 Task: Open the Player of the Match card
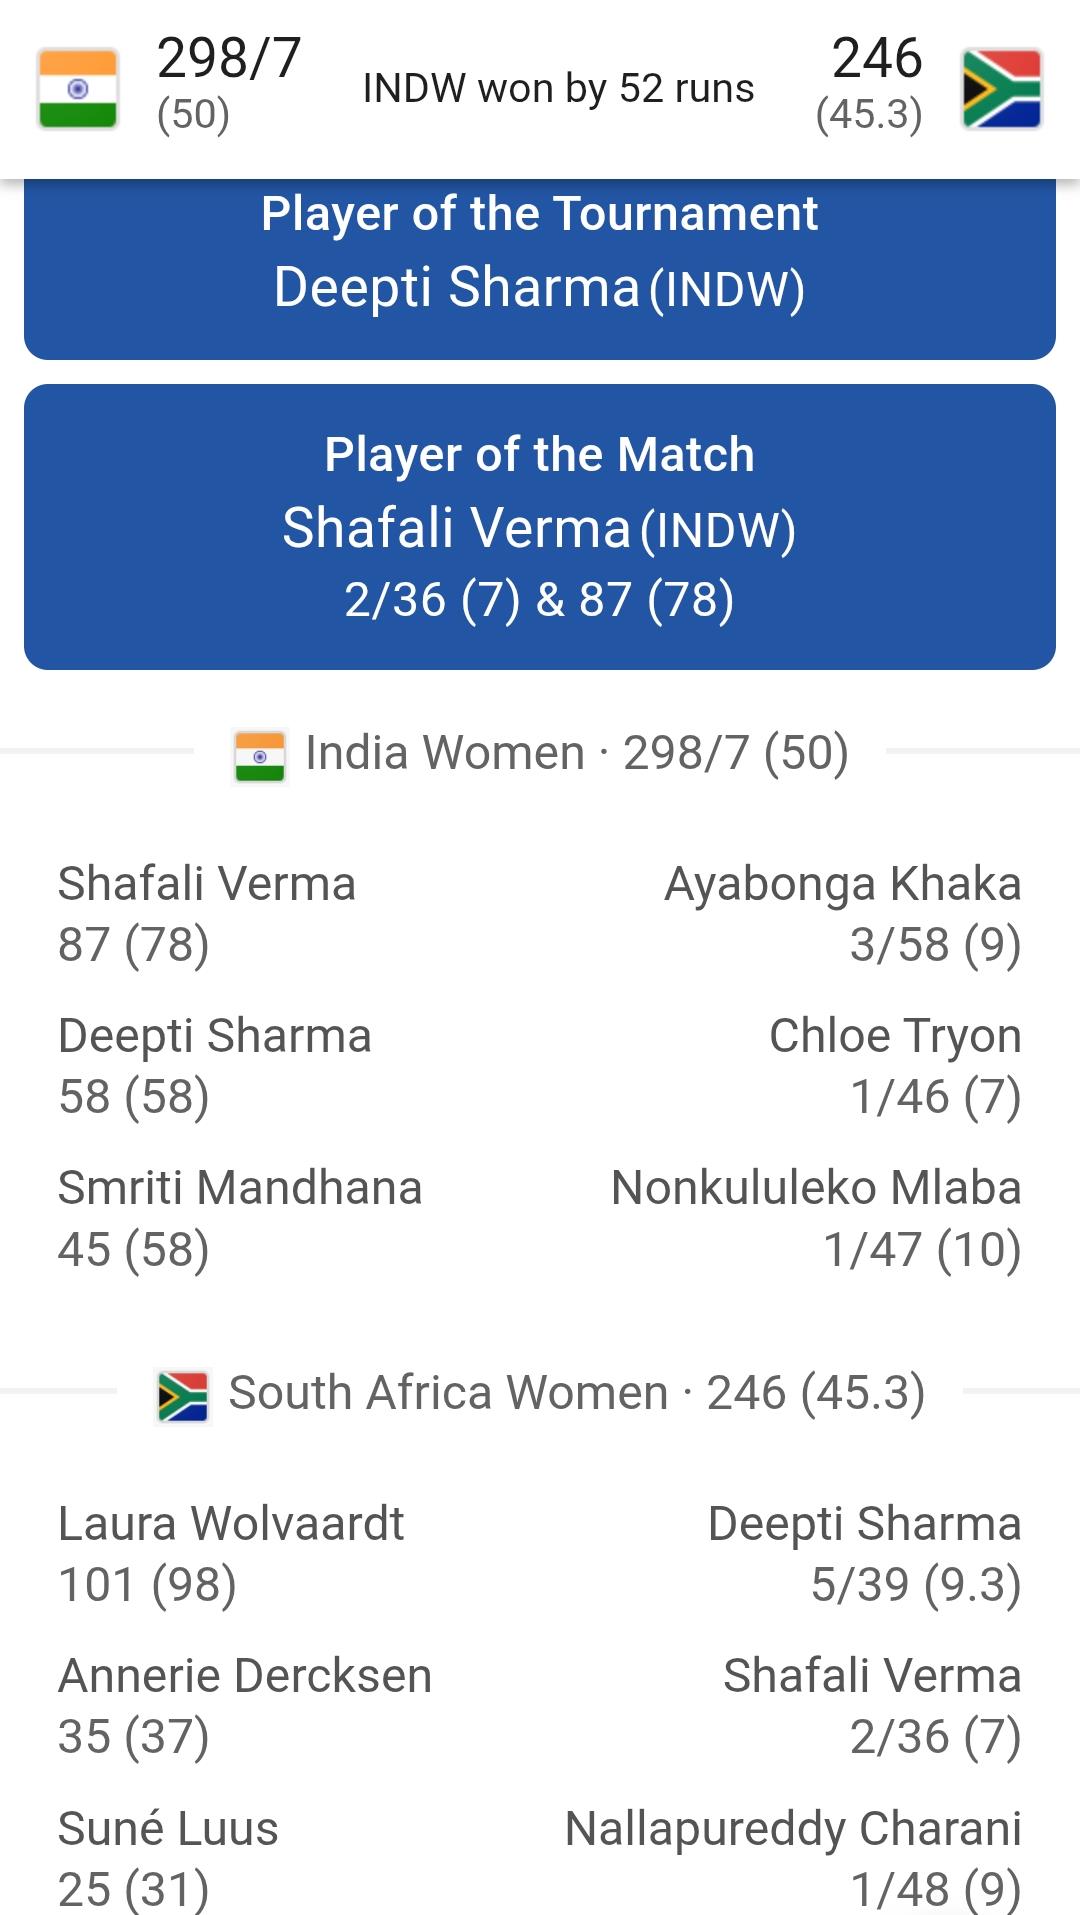[540, 527]
